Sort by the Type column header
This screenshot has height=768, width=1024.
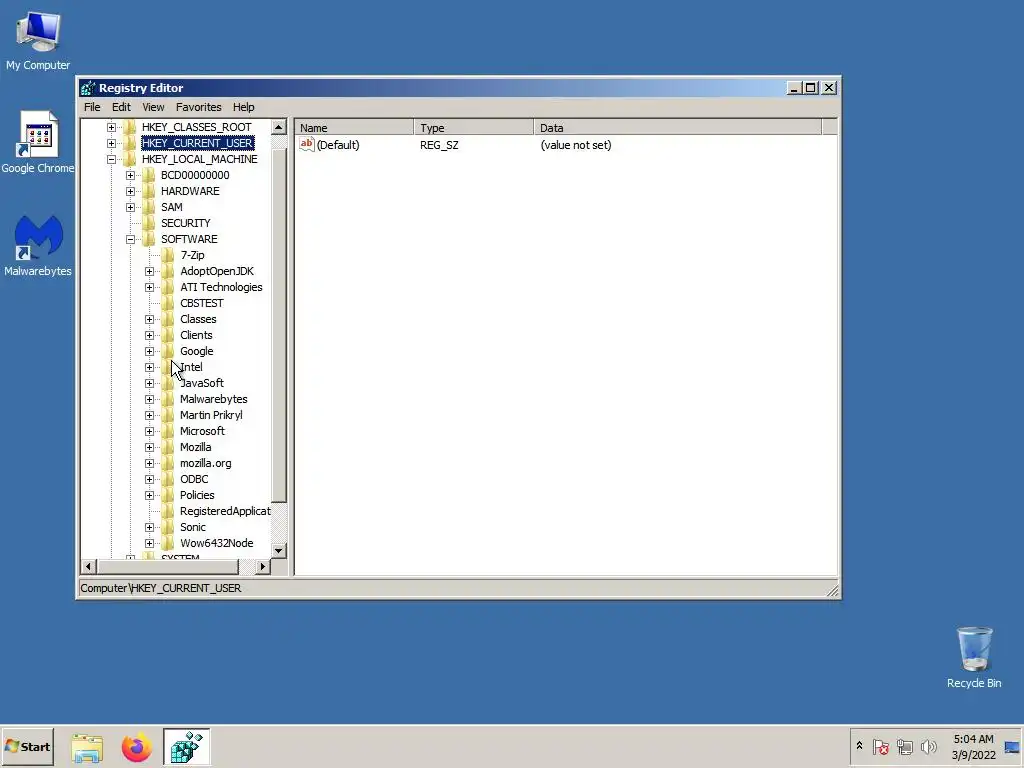pyautogui.click(x=474, y=127)
